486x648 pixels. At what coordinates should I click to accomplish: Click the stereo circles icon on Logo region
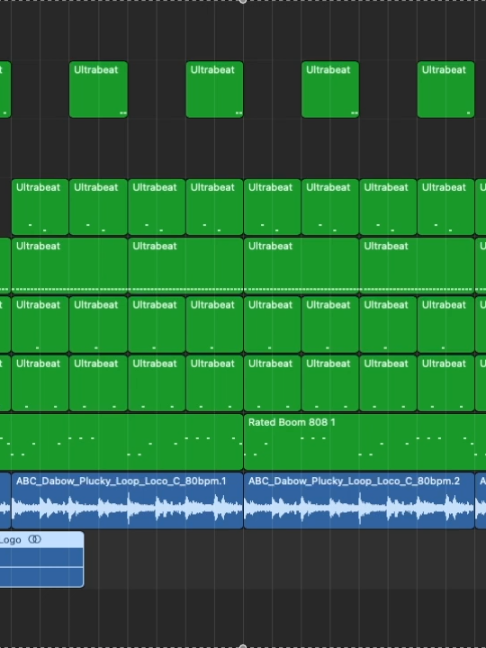pos(35,539)
